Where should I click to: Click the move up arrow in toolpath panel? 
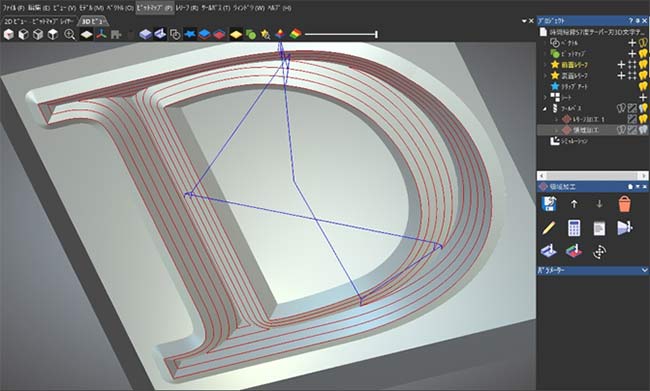pyautogui.click(x=574, y=204)
